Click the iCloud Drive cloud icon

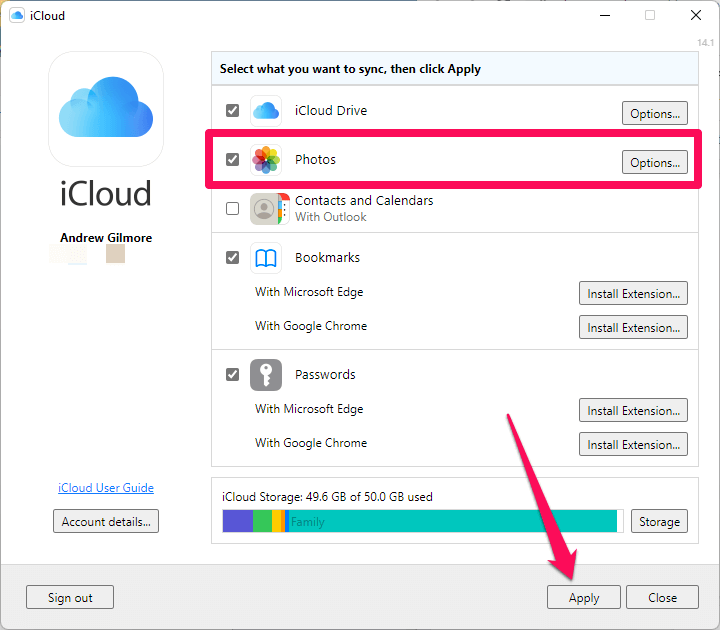click(x=266, y=111)
